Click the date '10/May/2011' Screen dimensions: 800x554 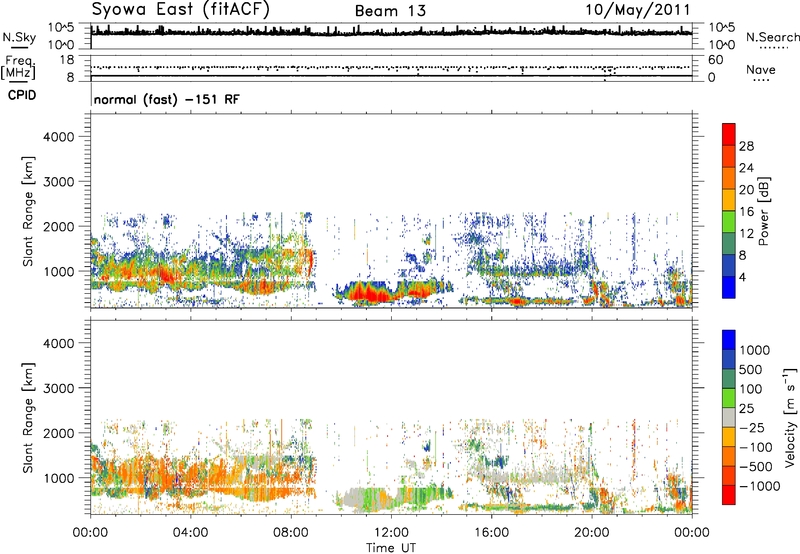(638, 9)
